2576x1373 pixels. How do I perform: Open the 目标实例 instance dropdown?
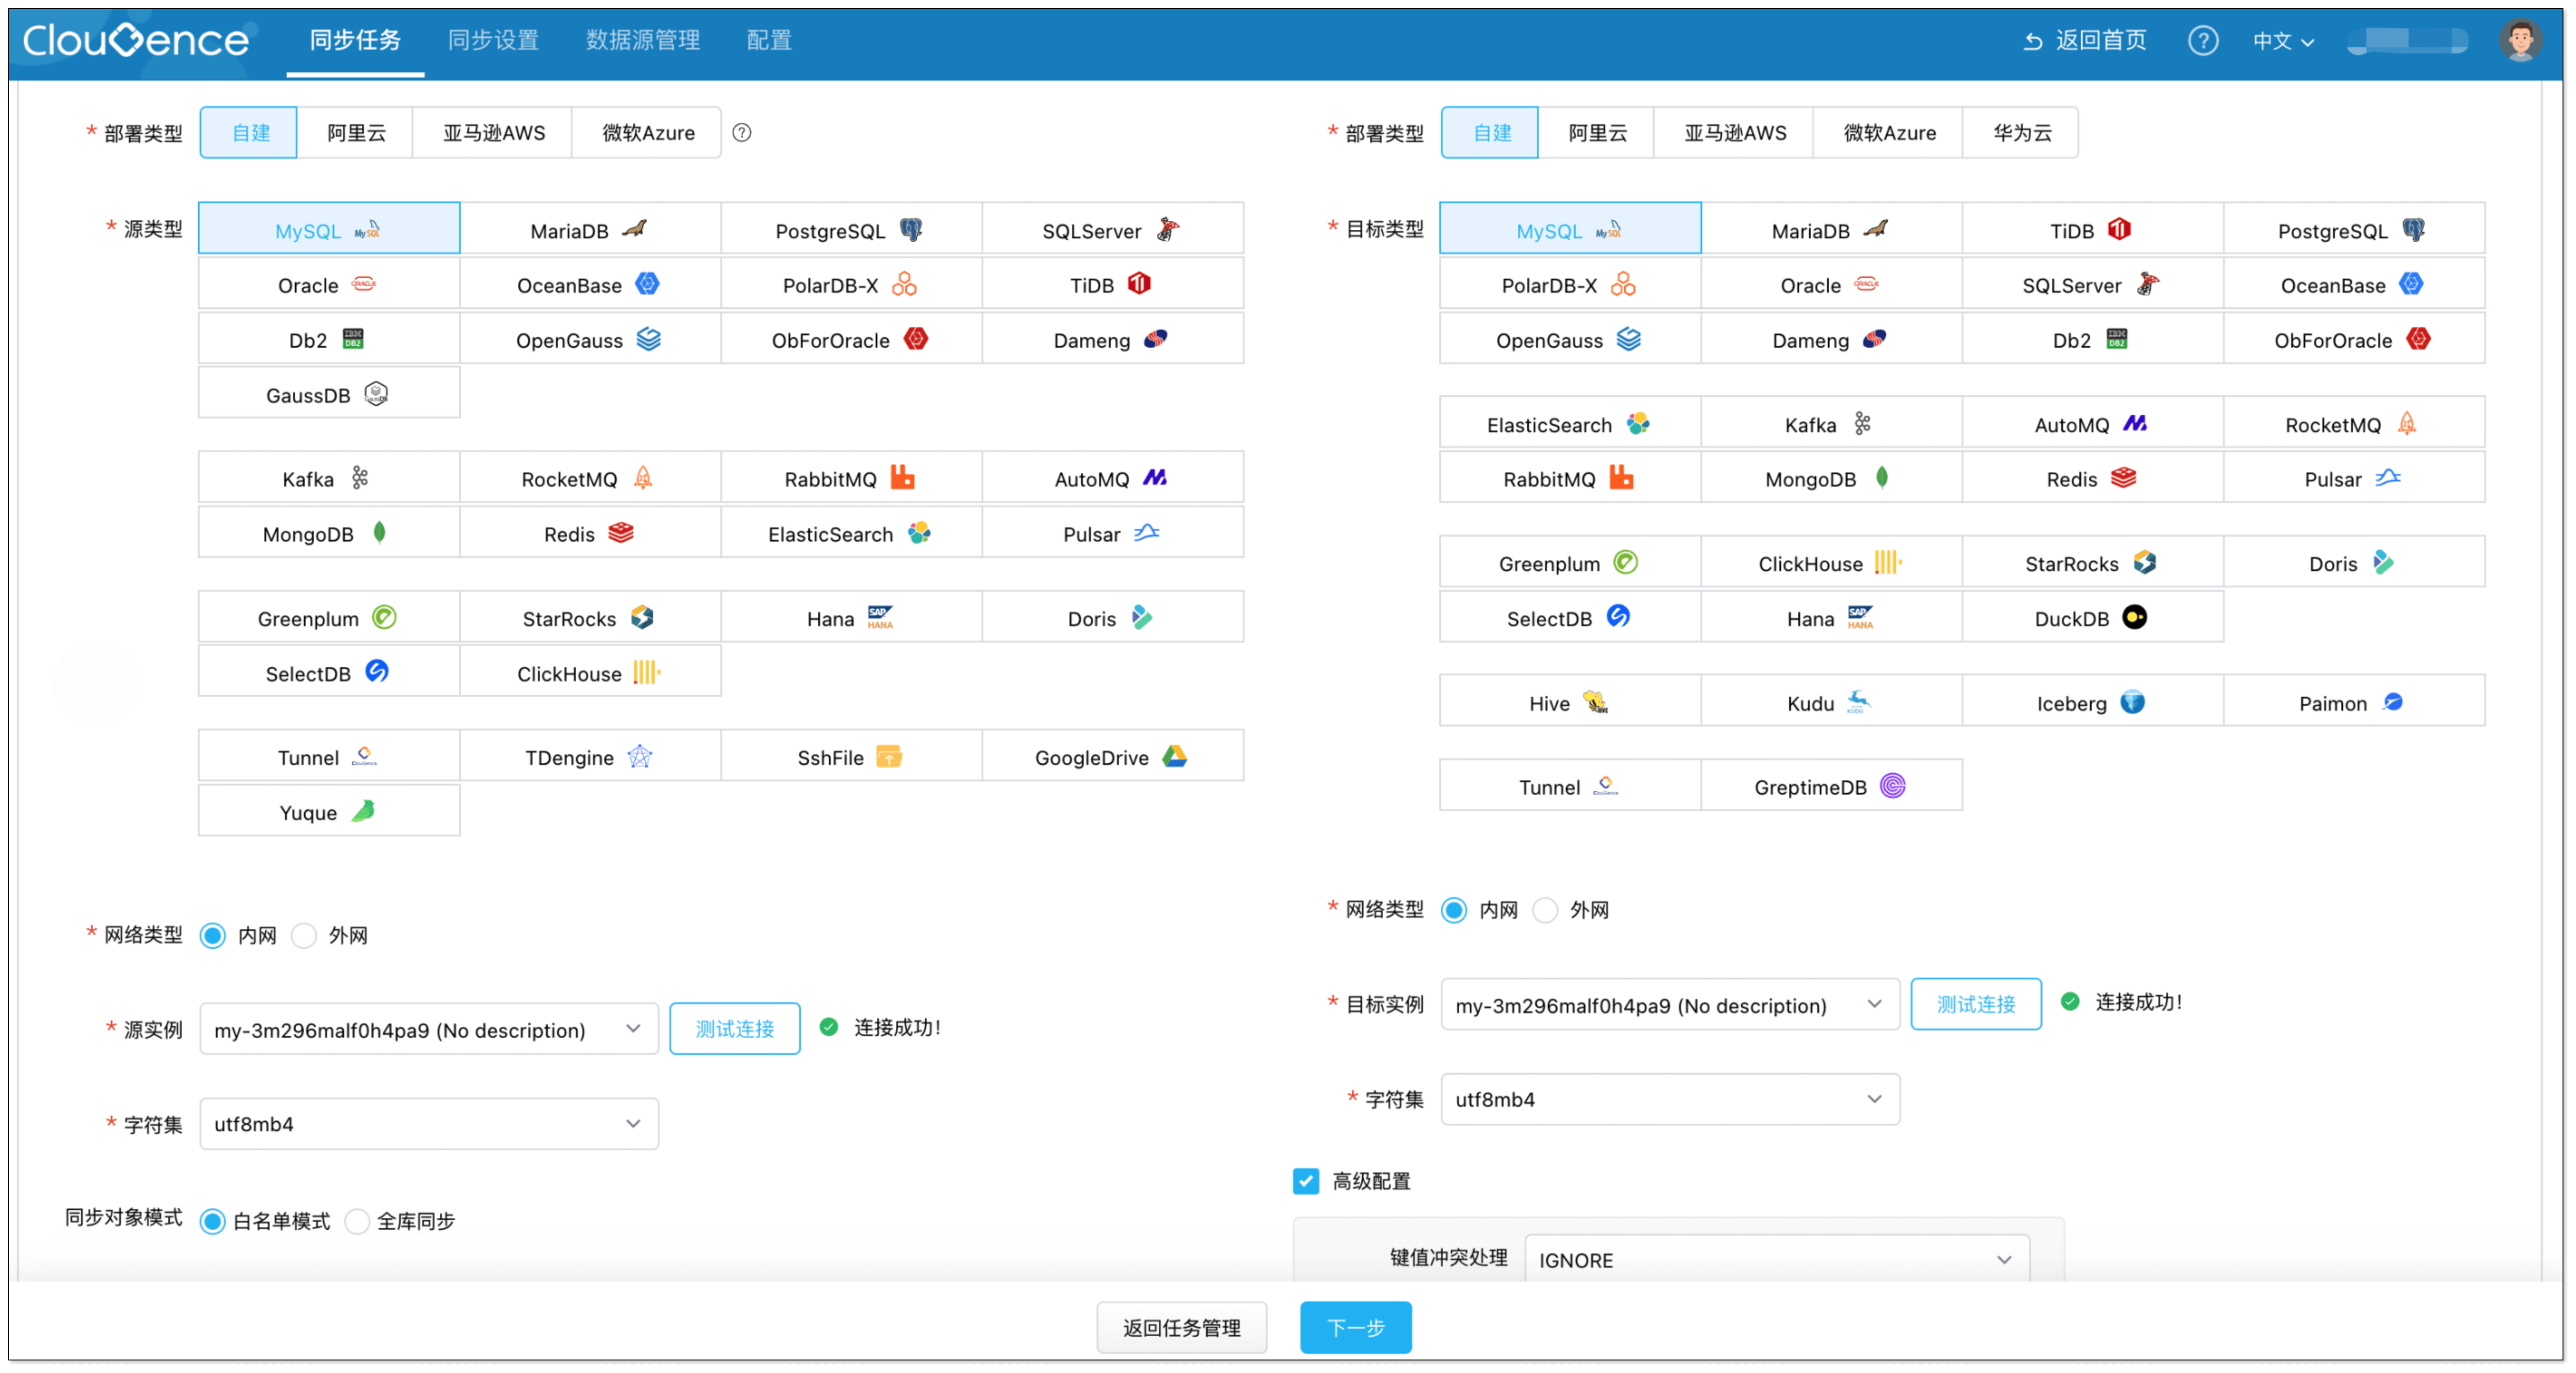click(1670, 1004)
